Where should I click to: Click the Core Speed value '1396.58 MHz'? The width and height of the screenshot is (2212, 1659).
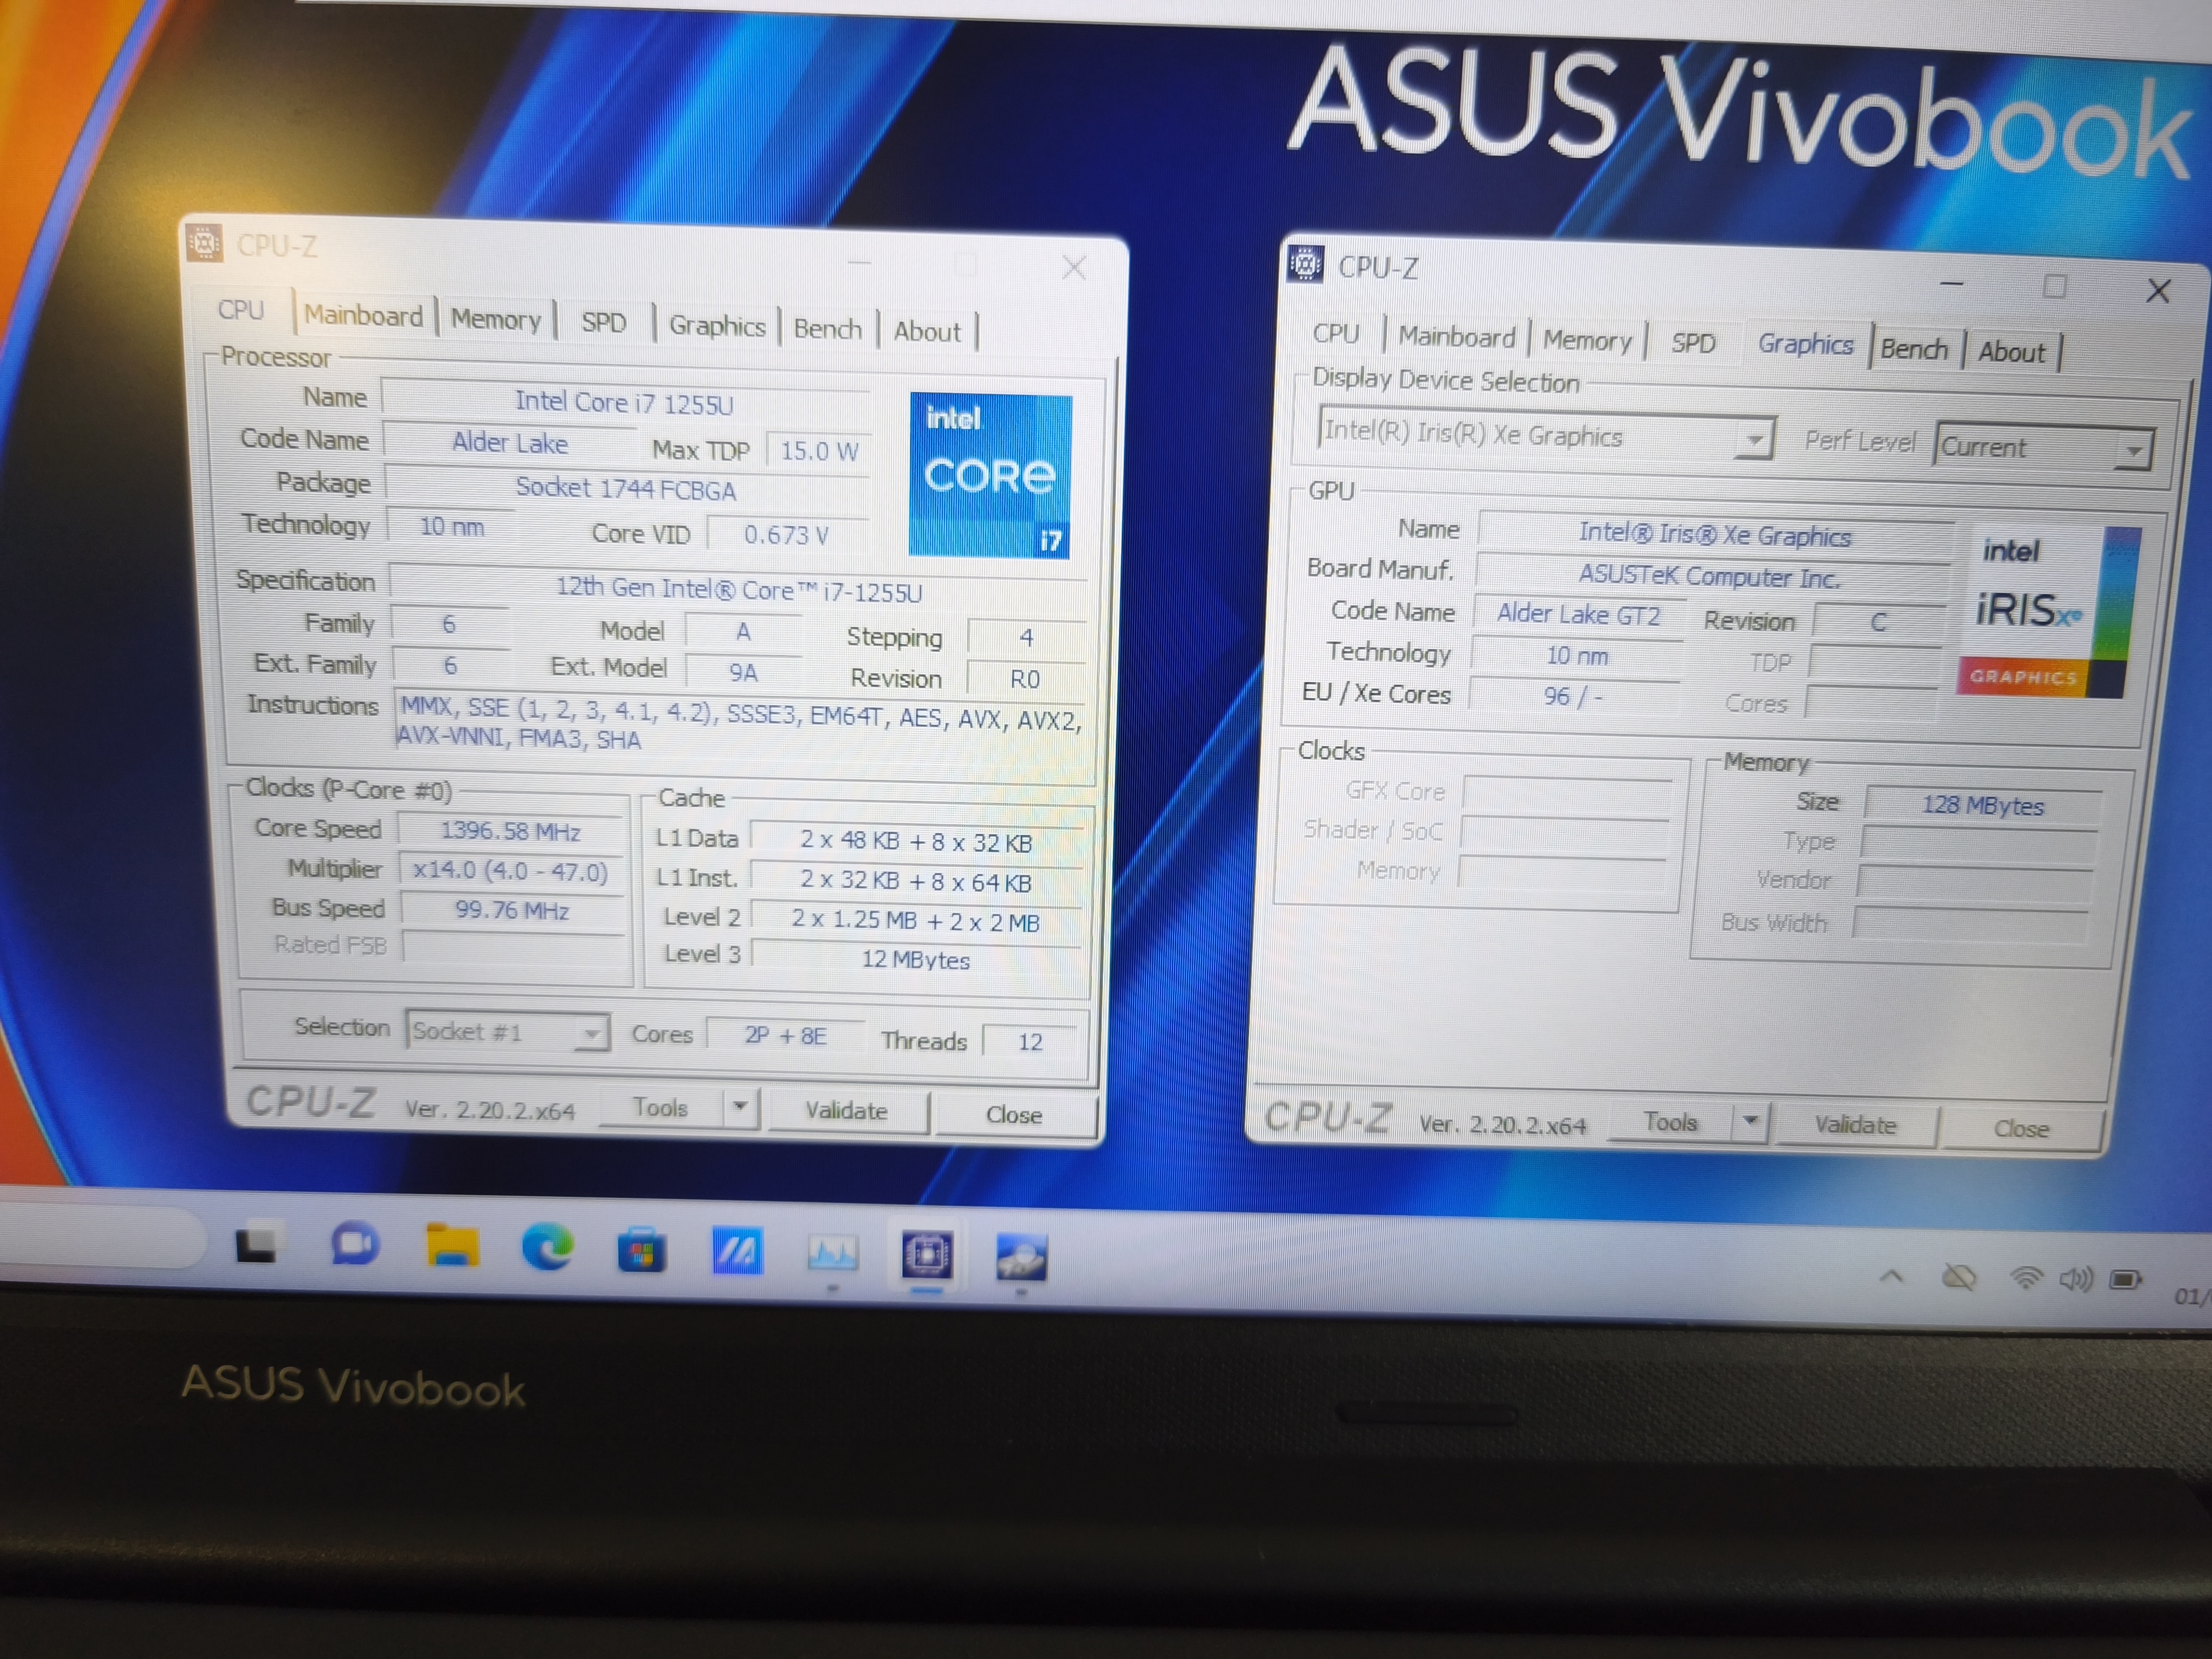click(510, 831)
